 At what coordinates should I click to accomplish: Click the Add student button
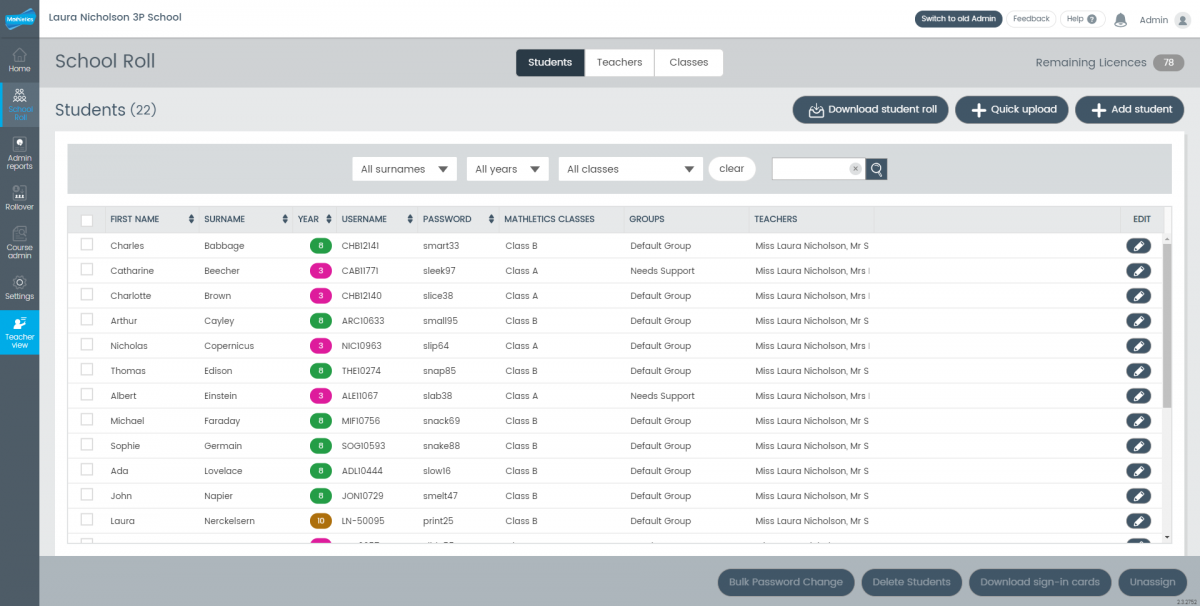pos(1129,109)
